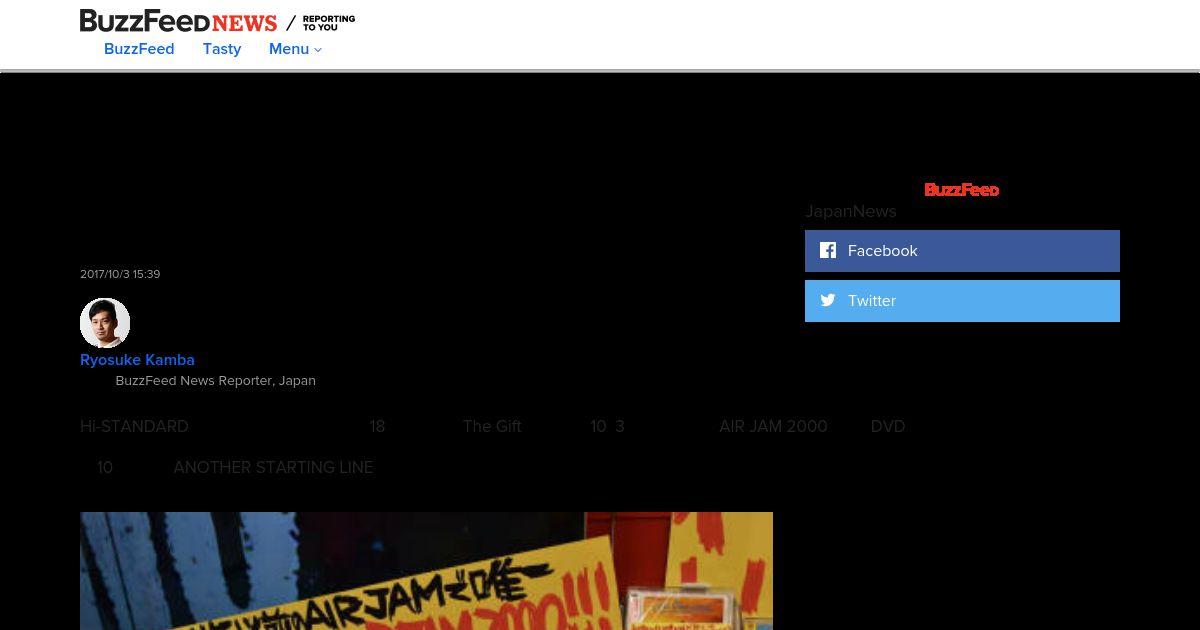Click the red BuzzFeed sidebar logo
Screen dimensions: 1200x630
click(x=962, y=190)
